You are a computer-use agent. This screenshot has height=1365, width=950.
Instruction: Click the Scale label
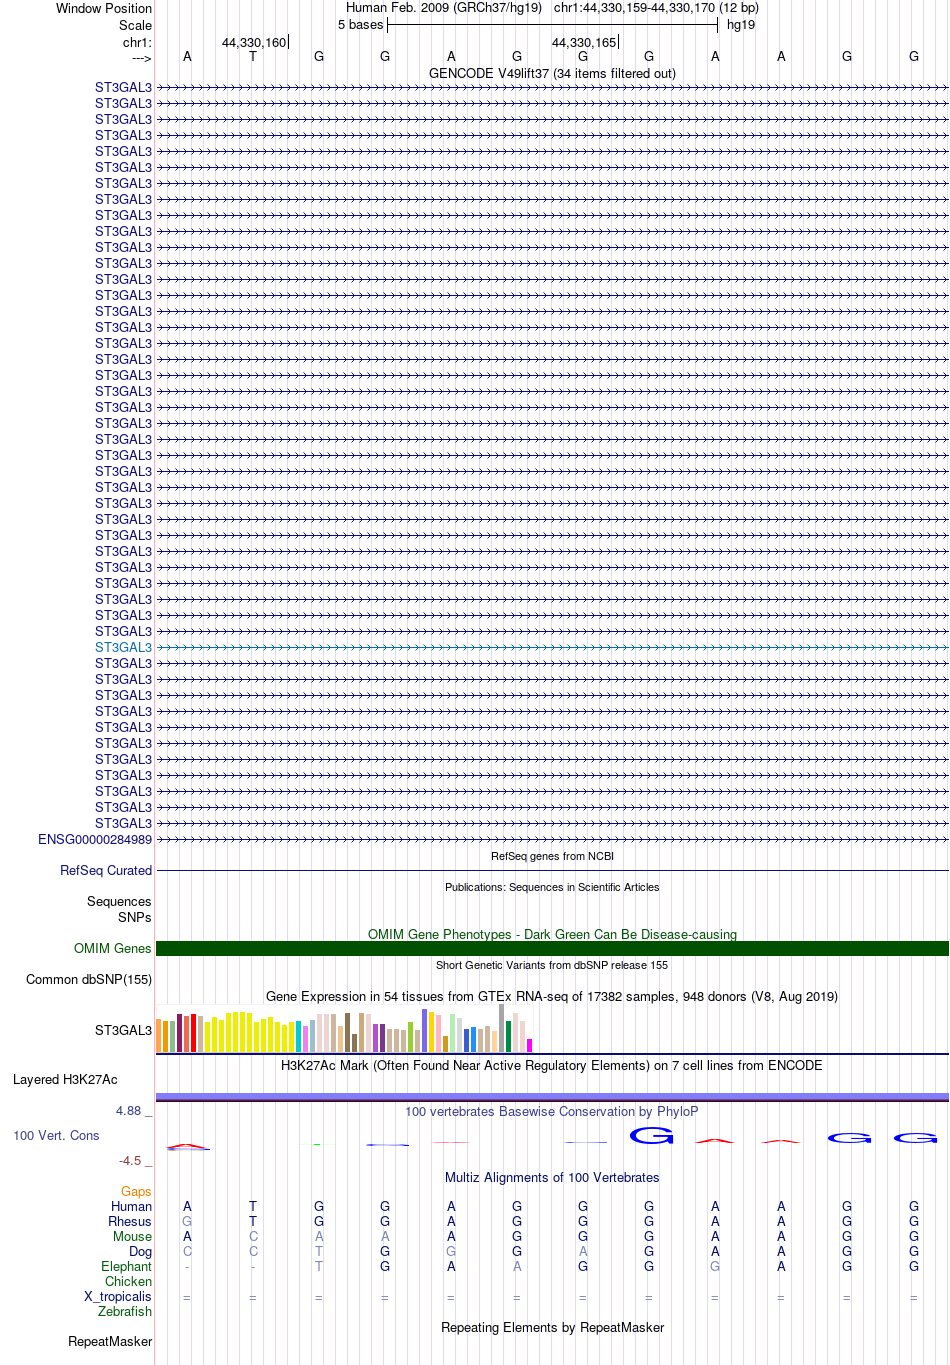click(136, 25)
